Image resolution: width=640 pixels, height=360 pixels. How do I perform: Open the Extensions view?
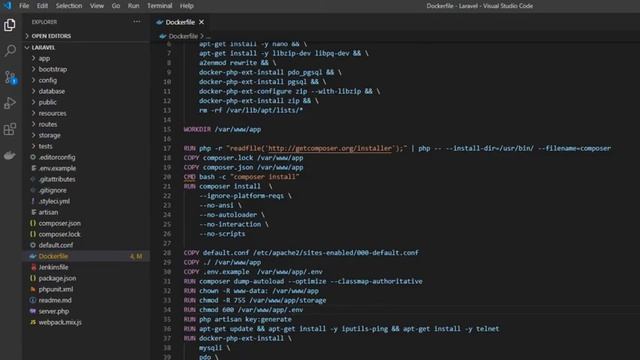pyautogui.click(x=10, y=129)
